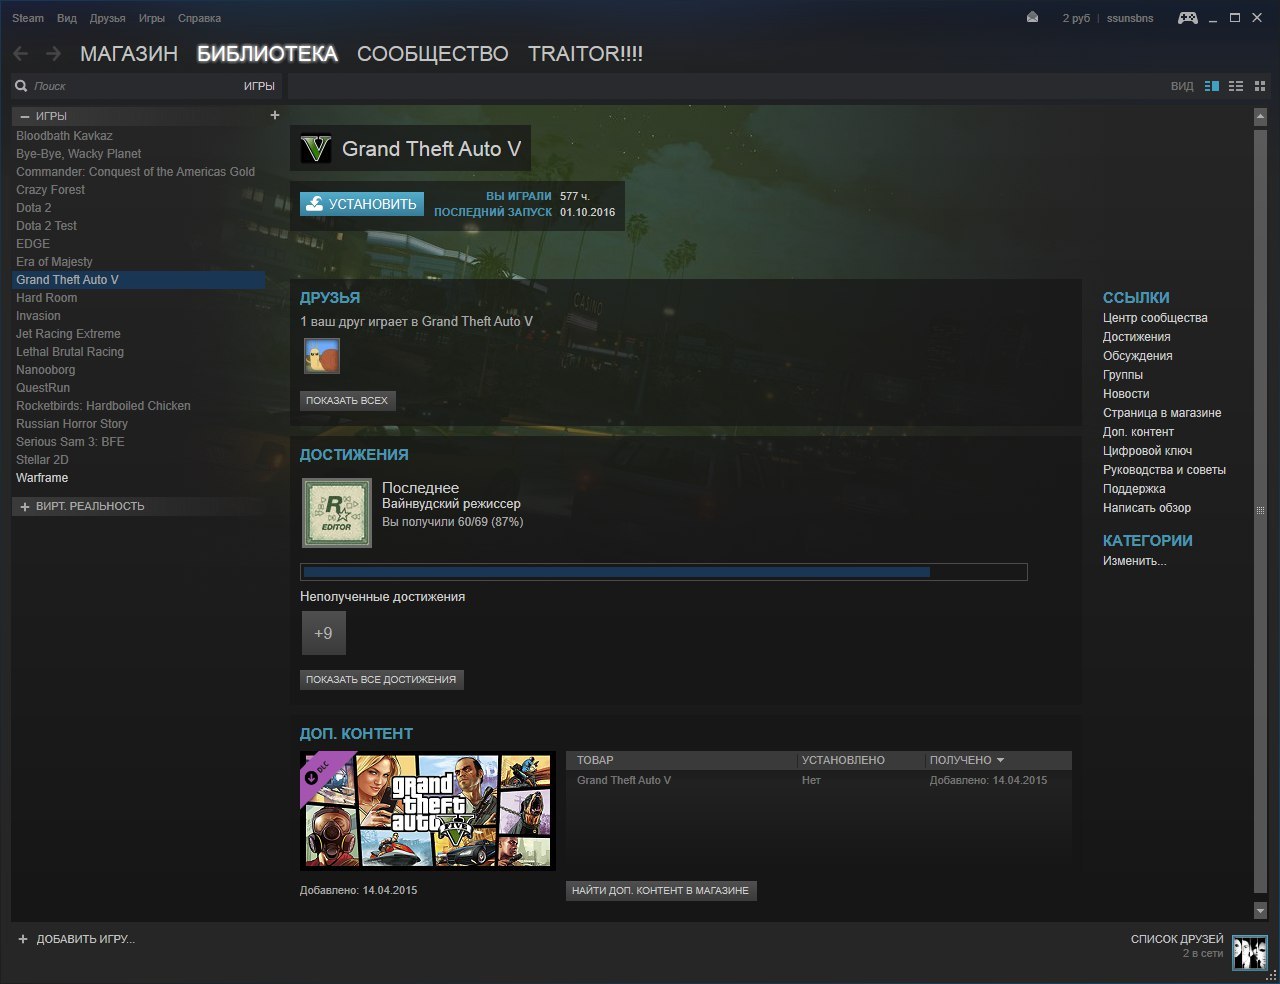Open Страница в магазине link
The width and height of the screenshot is (1280, 984).
click(x=1162, y=413)
